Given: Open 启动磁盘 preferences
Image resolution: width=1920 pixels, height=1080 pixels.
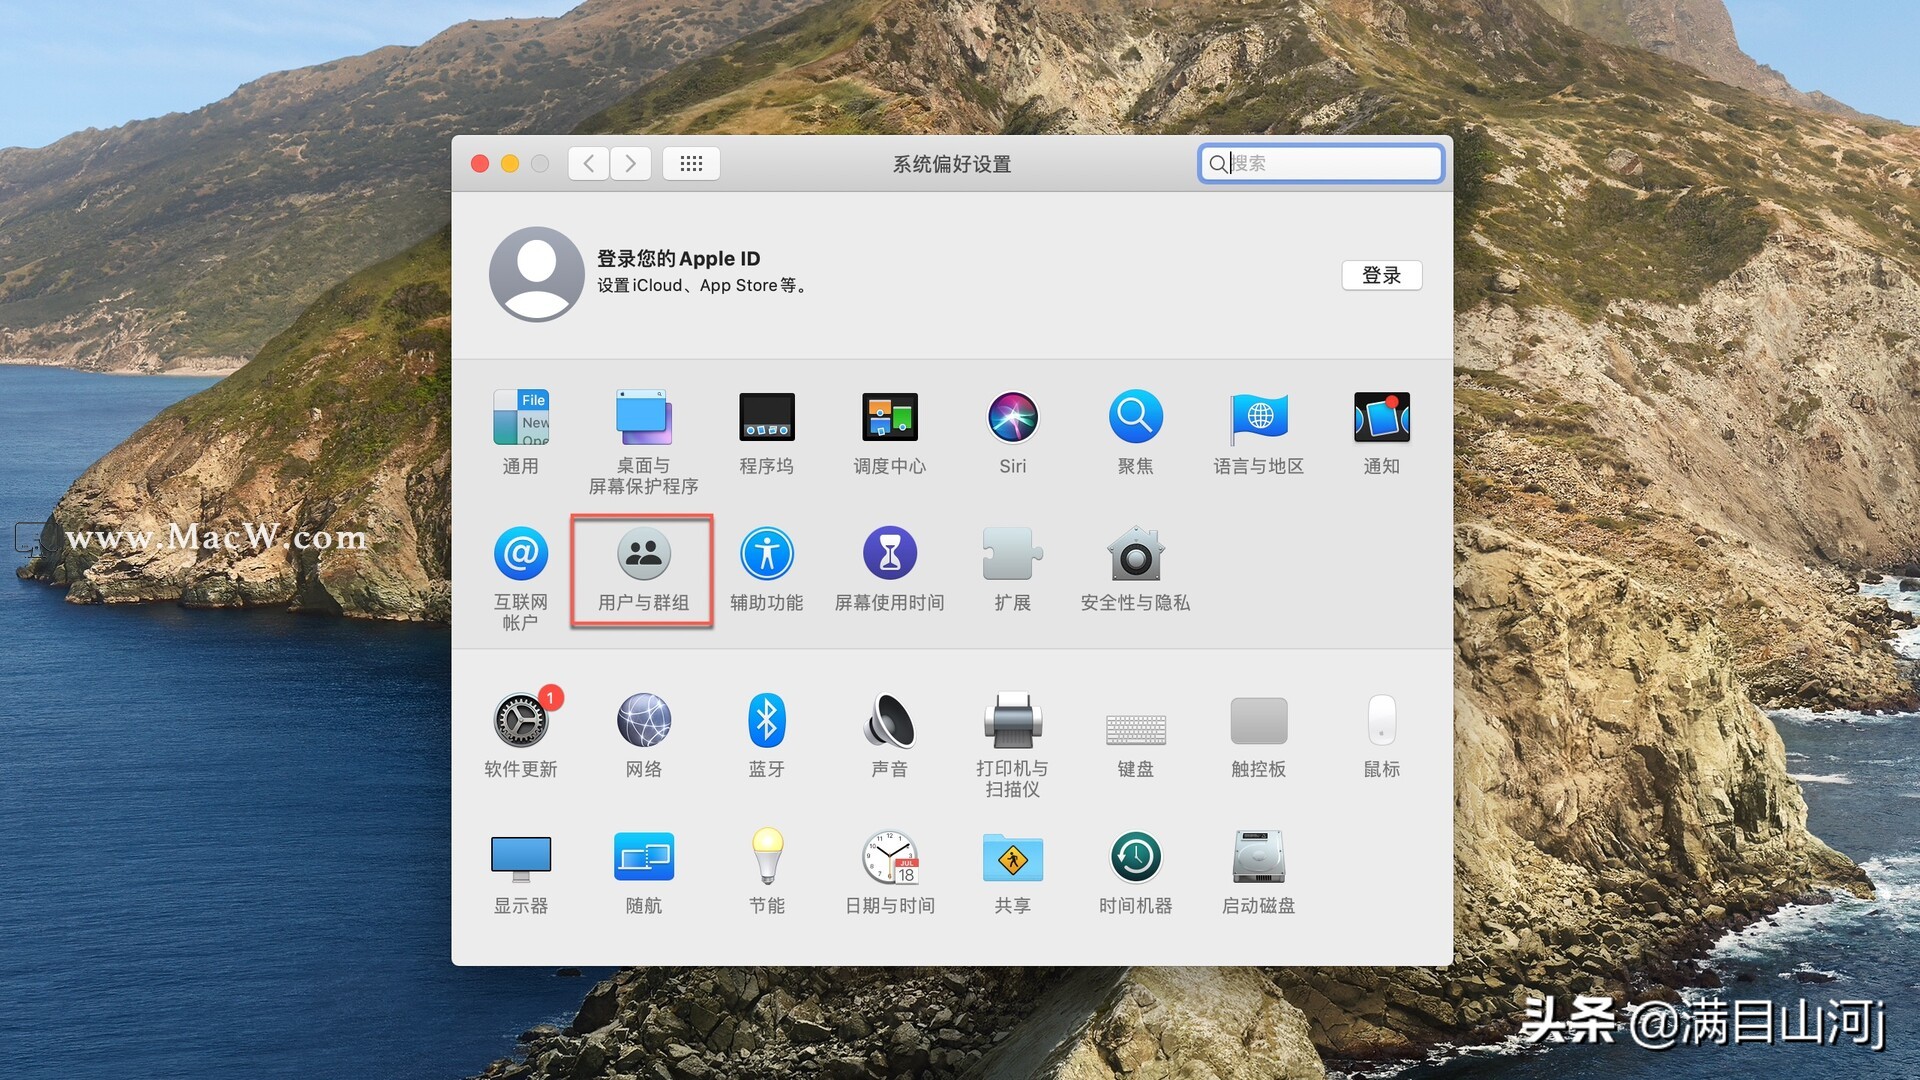Looking at the screenshot, I should (1258, 857).
